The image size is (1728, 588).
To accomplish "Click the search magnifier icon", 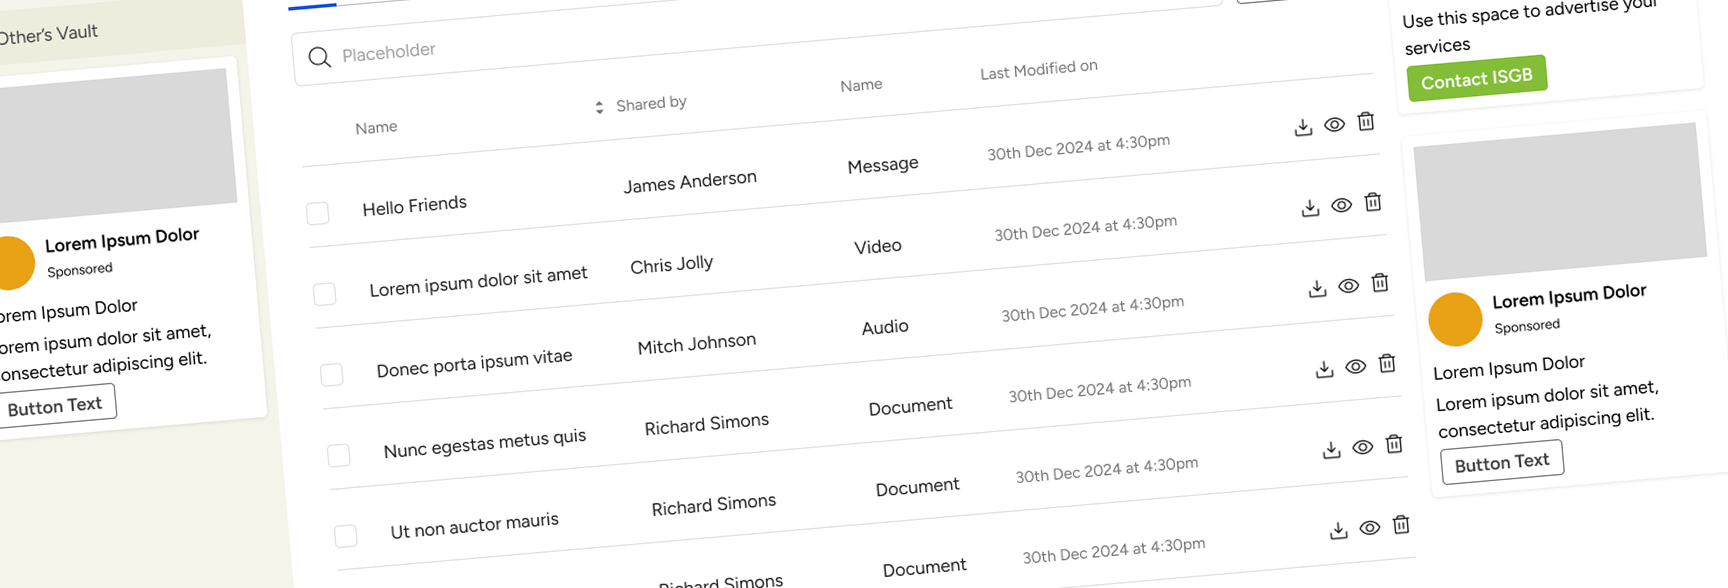I will click(319, 58).
